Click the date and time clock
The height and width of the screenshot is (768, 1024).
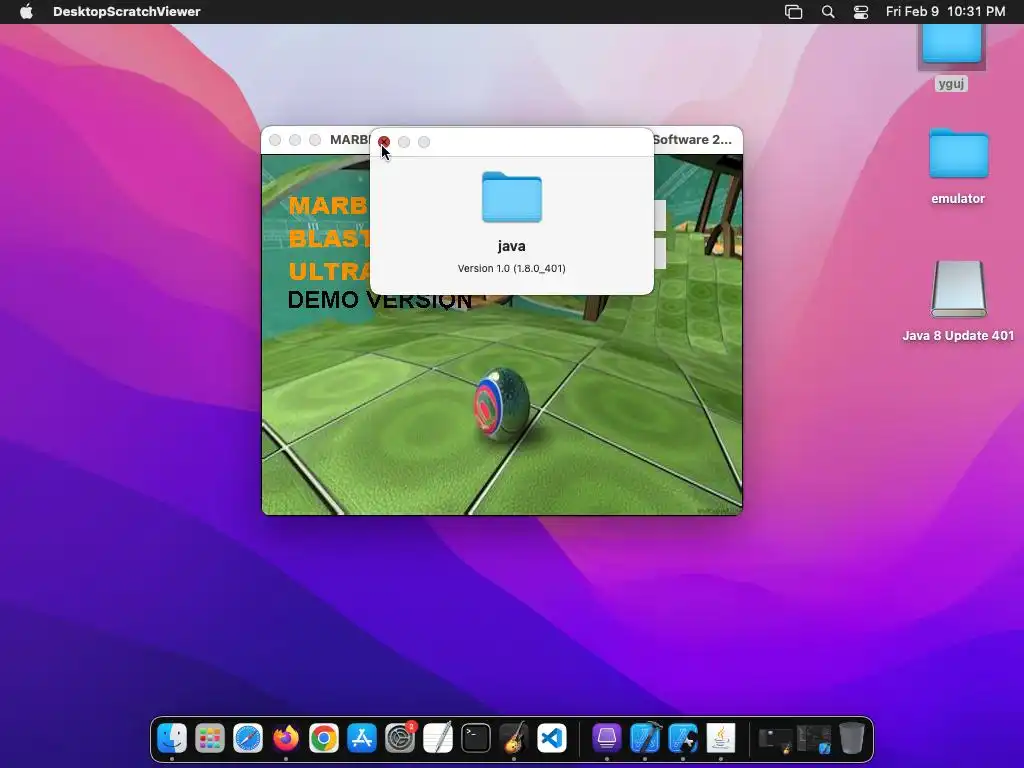click(x=945, y=12)
